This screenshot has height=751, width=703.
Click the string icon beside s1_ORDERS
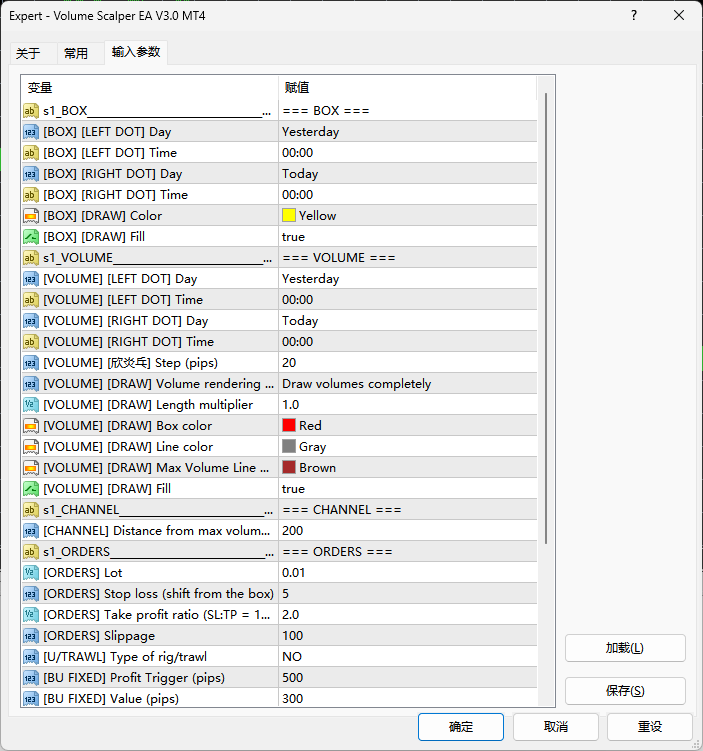click(31, 552)
